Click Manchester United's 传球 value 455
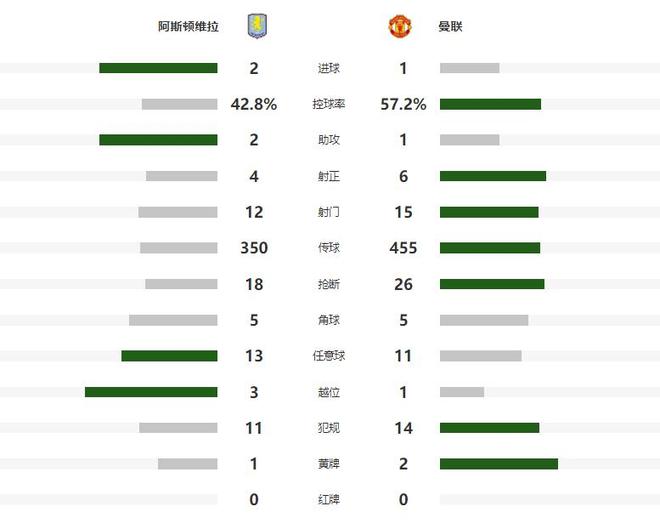This screenshot has width=660, height=529. point(403,248)
